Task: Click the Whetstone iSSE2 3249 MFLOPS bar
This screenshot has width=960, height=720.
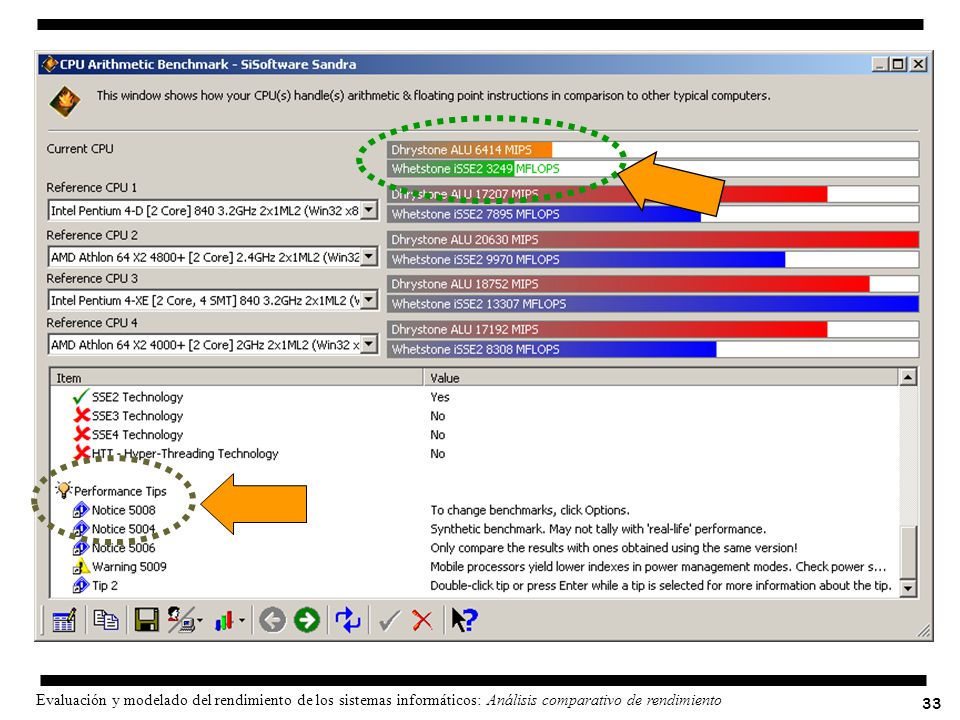Action: [x=653, y=168]
